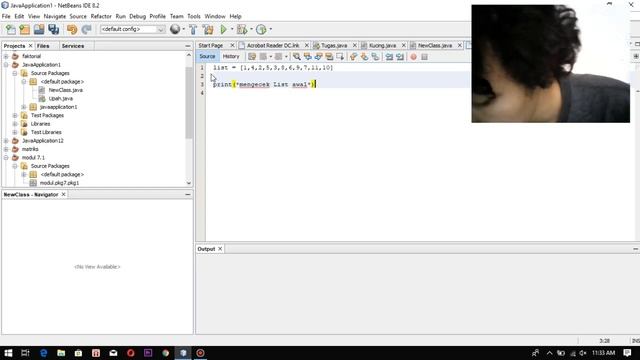The width and height of the screenshot is (640, 360).
Task: Toggle Highlight Search icon in editor toolbar
Action: 329,57
